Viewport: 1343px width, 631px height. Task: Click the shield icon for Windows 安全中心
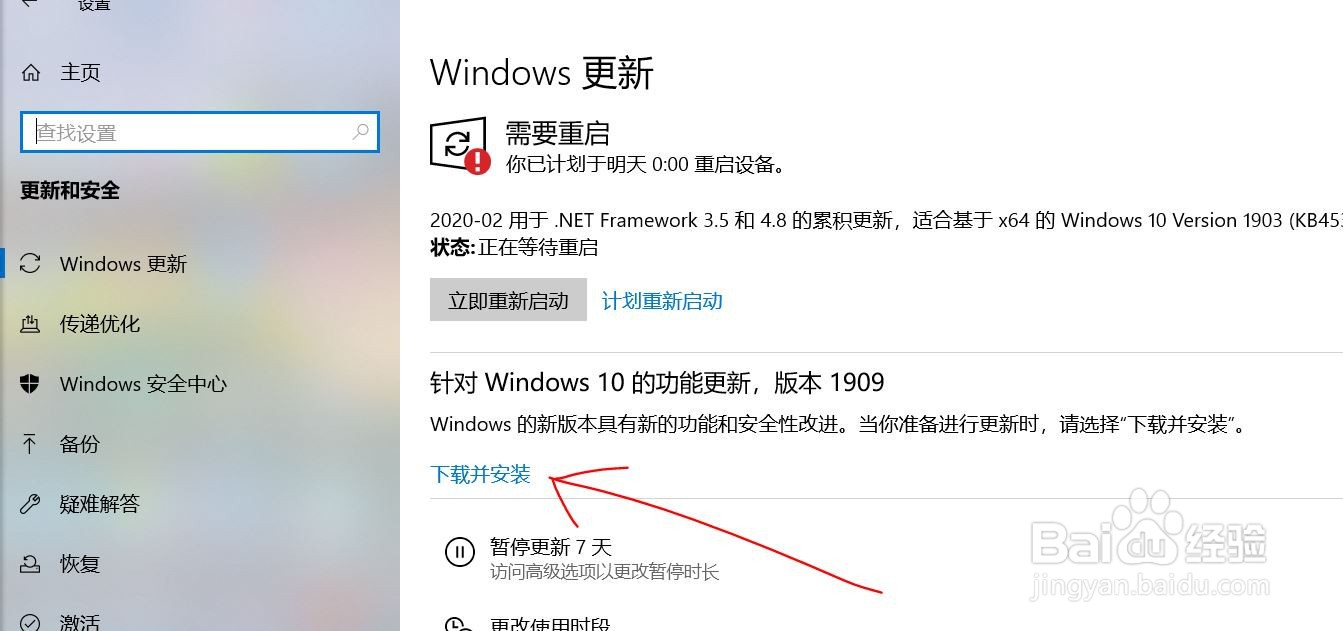[31, 384]
